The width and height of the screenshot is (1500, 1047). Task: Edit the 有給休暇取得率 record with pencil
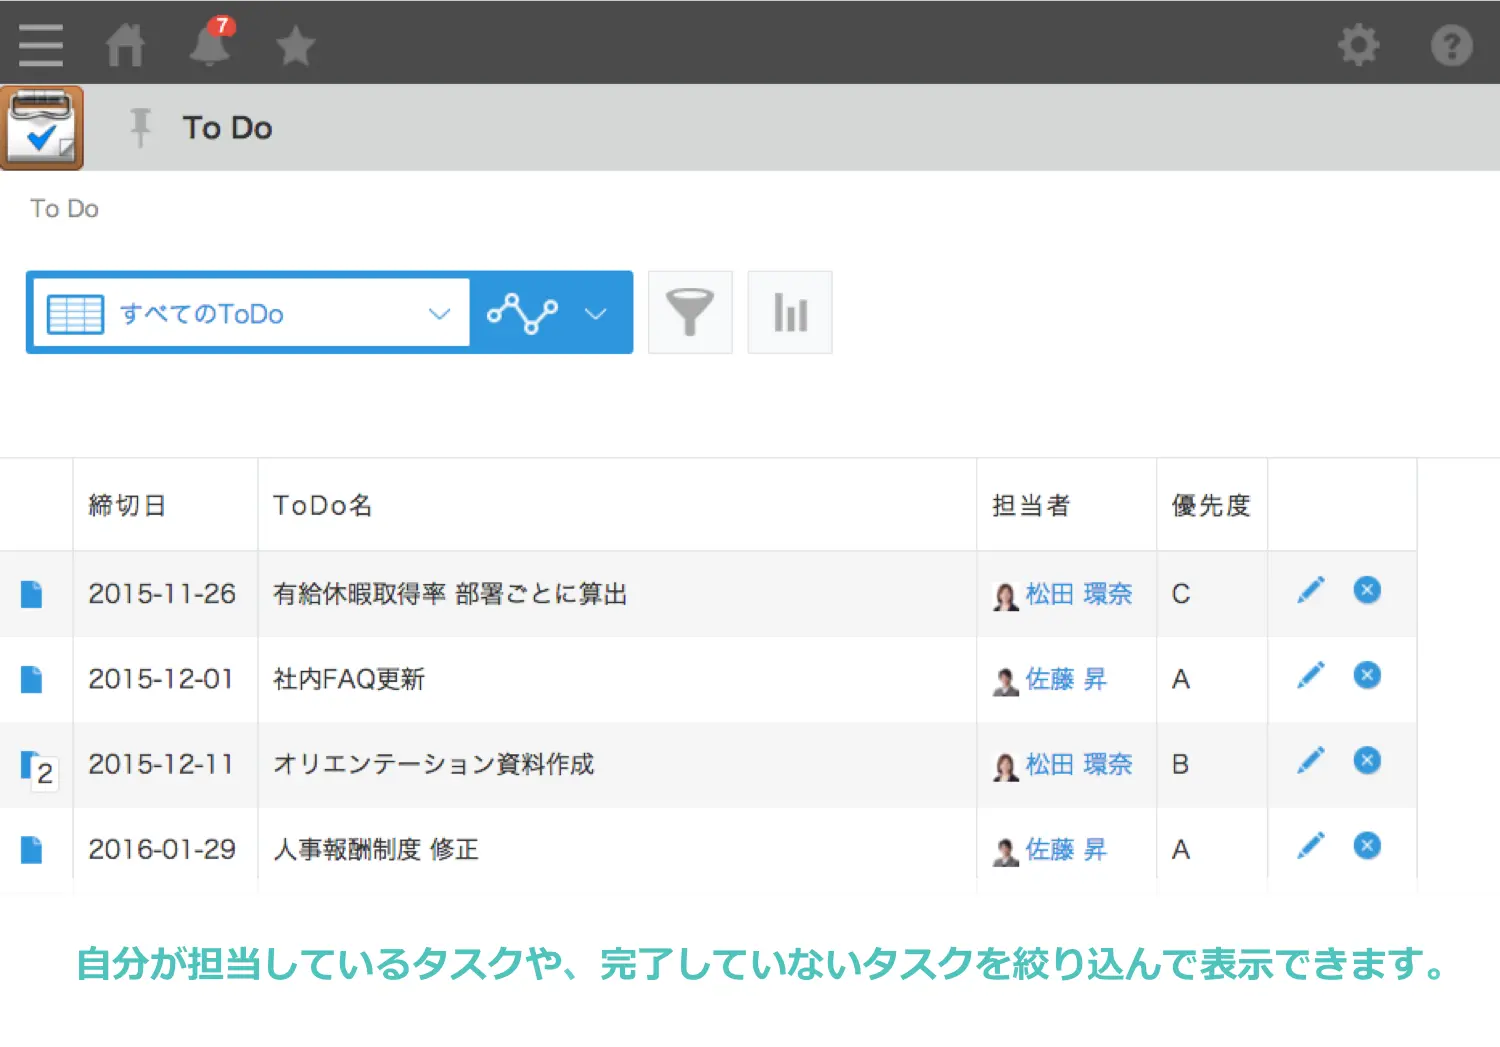click(x=1310, y=590)
